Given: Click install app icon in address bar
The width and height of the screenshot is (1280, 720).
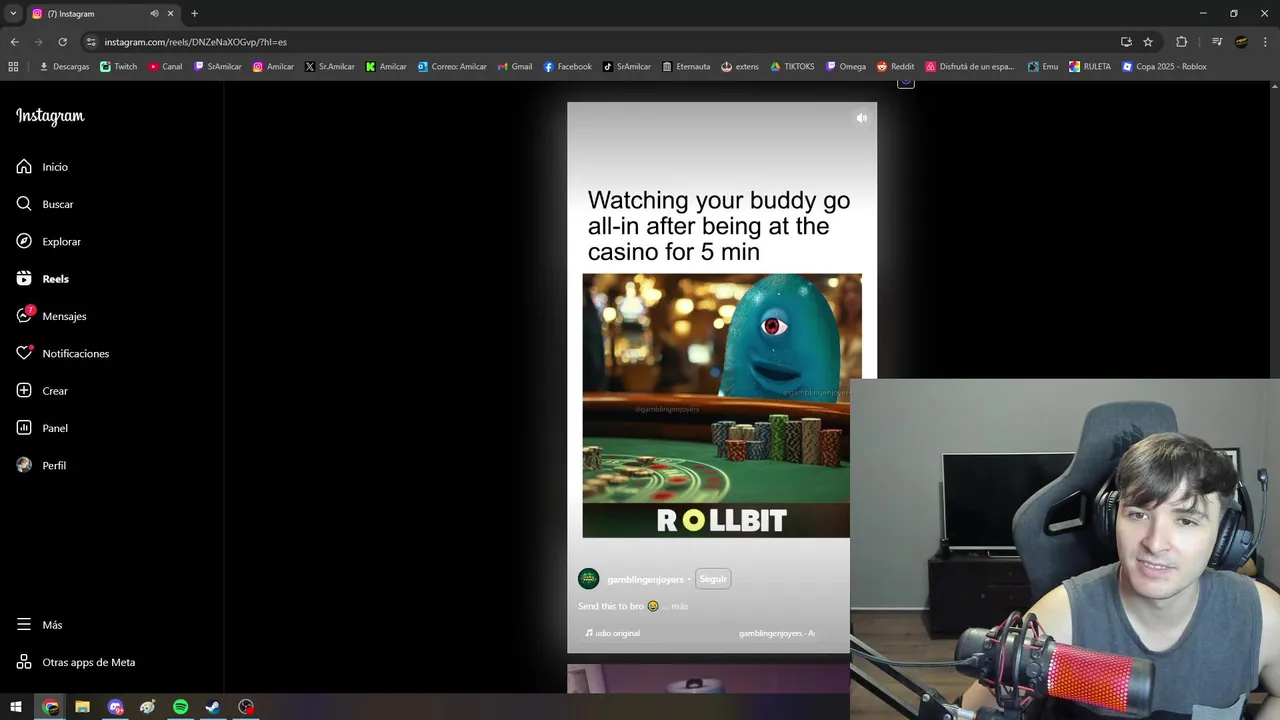Looking at the screenshot, I should [x=1126, y=42].
